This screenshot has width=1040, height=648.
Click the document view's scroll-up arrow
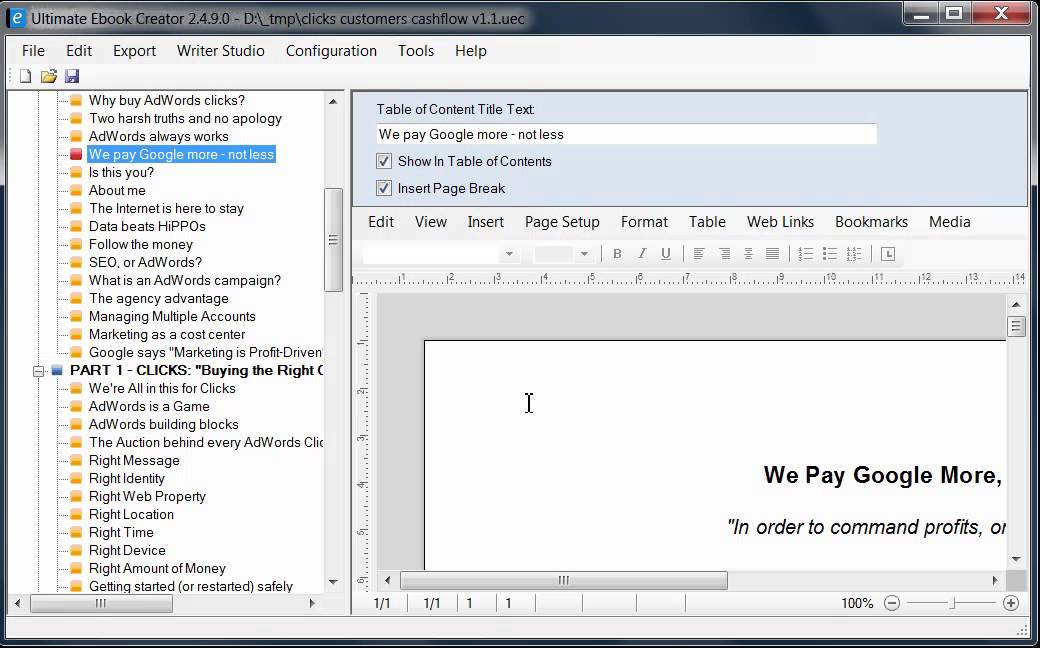pyautogui.click(x=1016, y=304)
